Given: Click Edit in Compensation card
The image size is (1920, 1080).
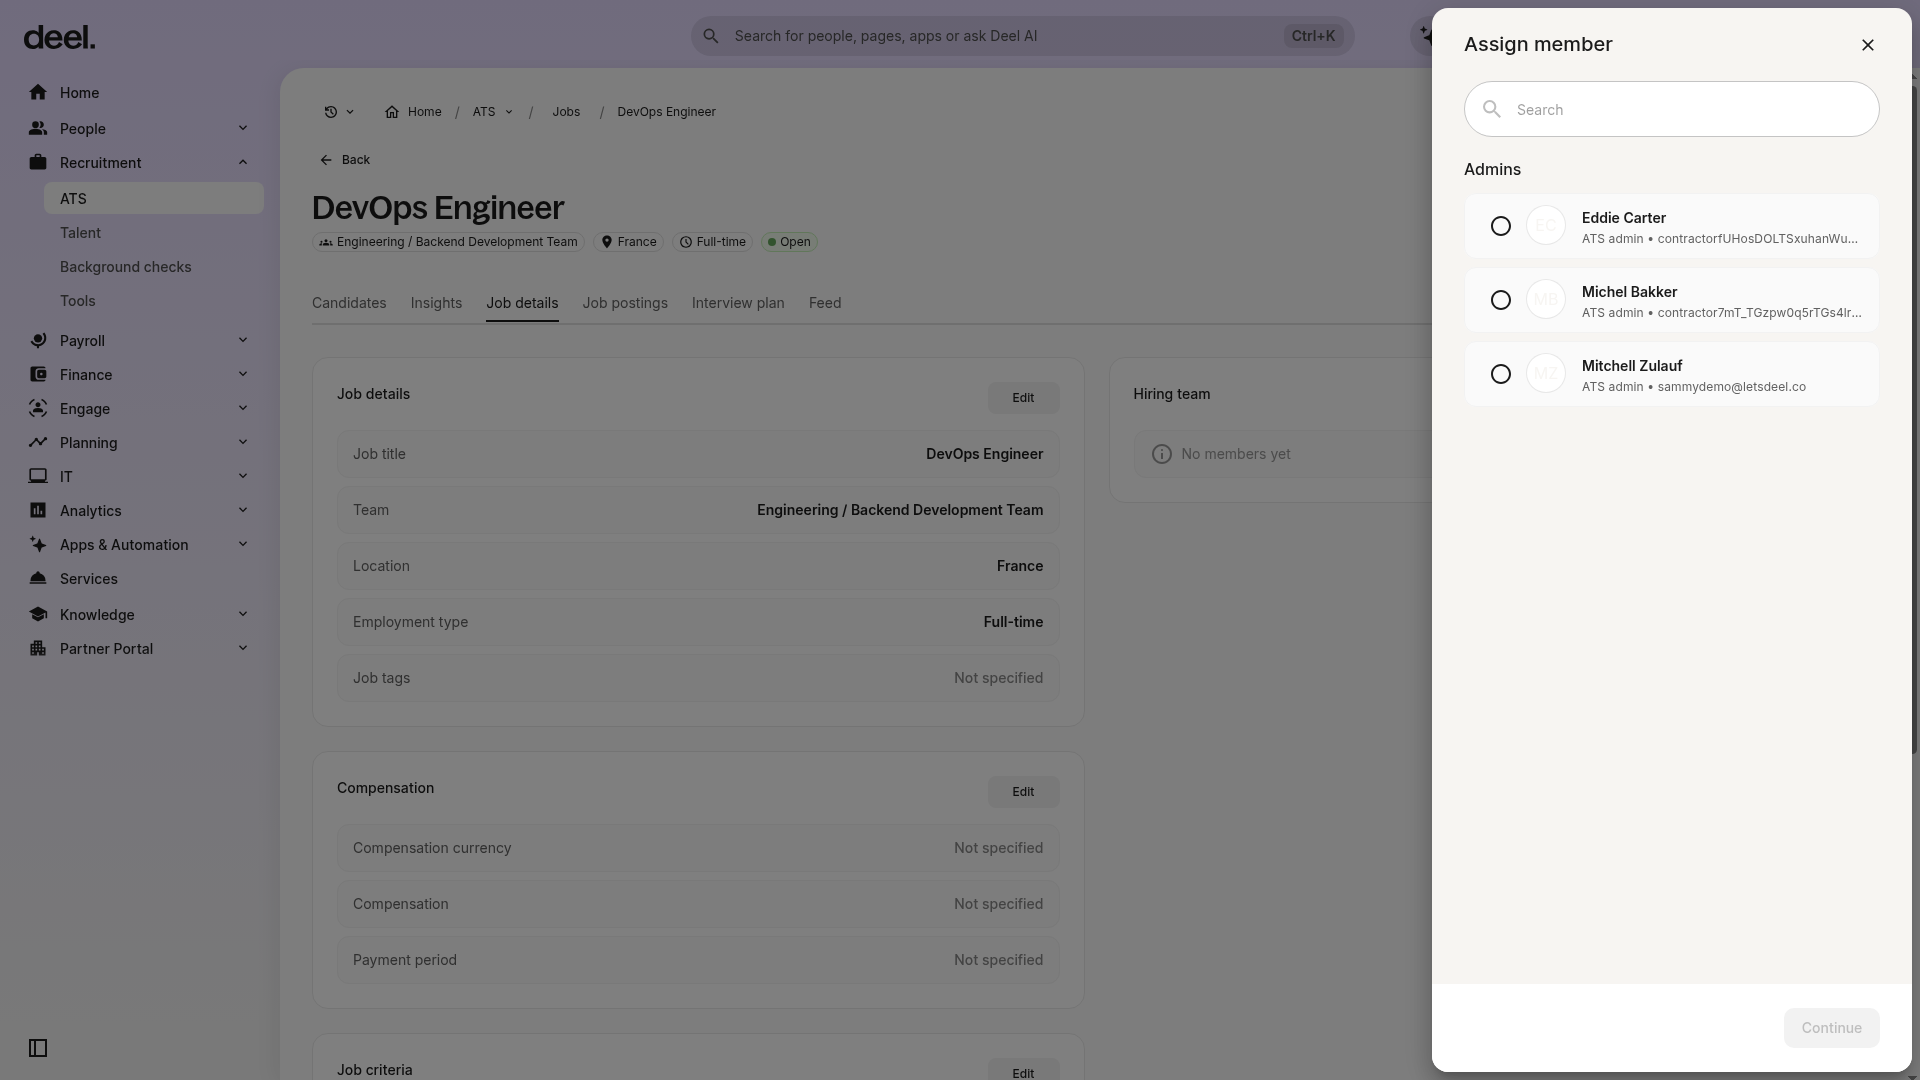Looking at the screenshot, I should pyautogui.click(x=1023, y=792).
